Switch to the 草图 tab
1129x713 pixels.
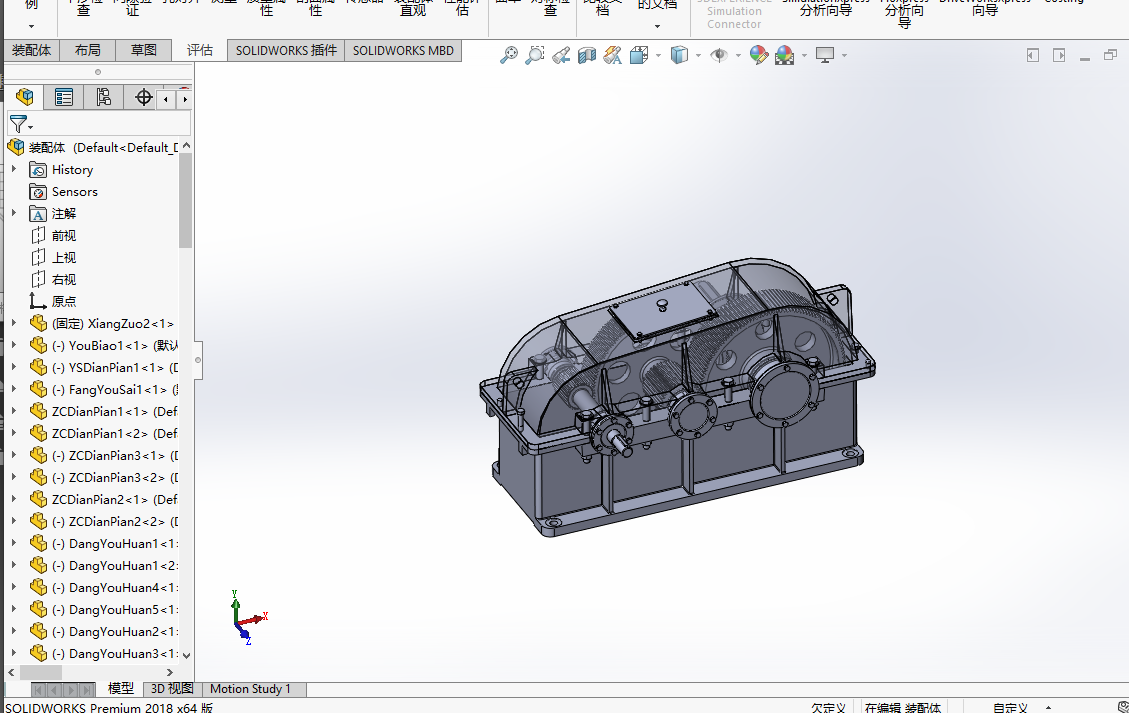143,50
